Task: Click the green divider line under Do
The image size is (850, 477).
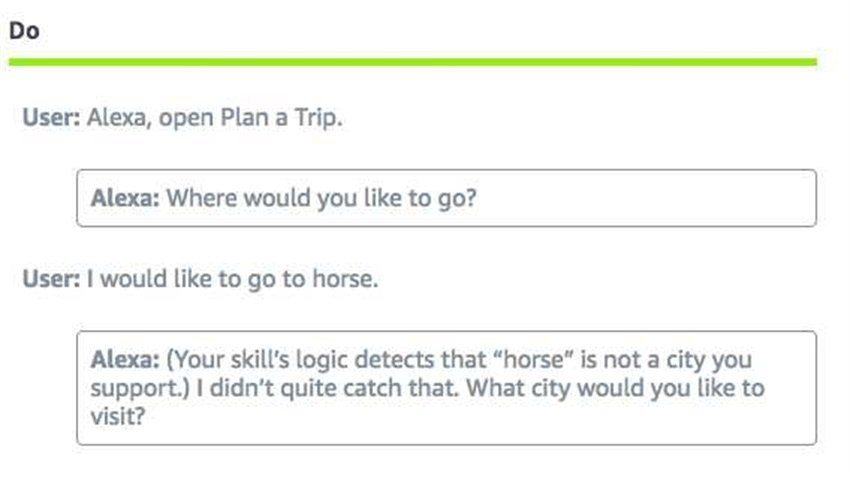Action: click(413, 62)
